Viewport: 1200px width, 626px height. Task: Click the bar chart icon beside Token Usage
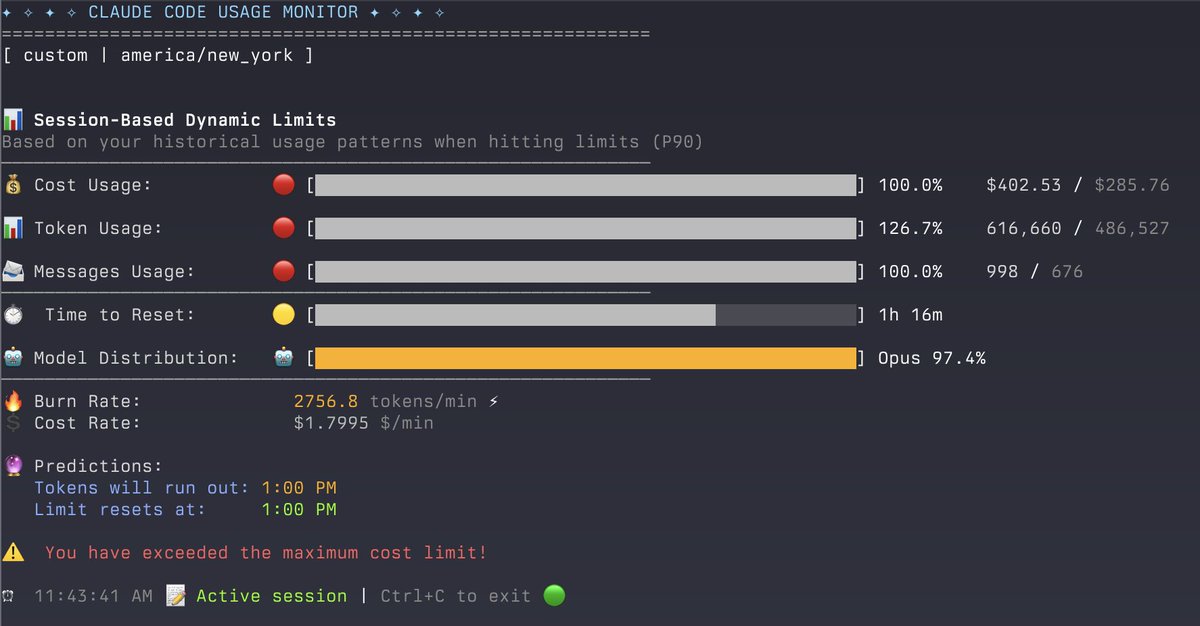pos(13,228)
